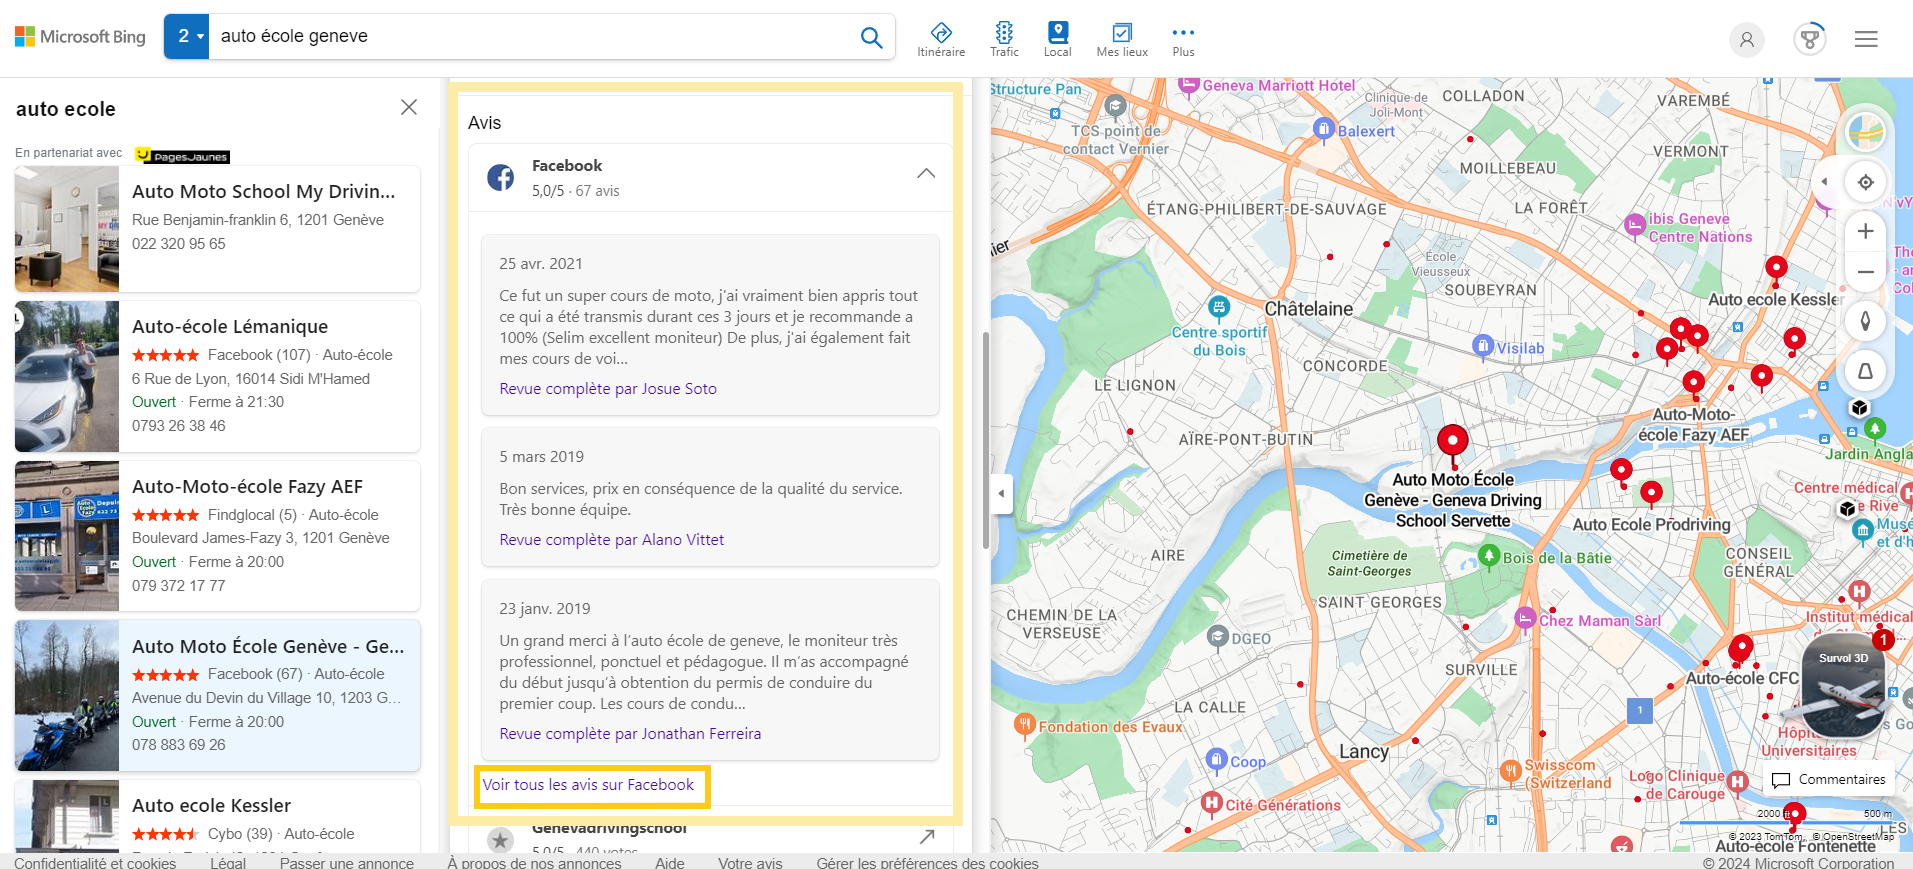
Task: Open the Itinéraire directions tool
Action: coord(941,40)
